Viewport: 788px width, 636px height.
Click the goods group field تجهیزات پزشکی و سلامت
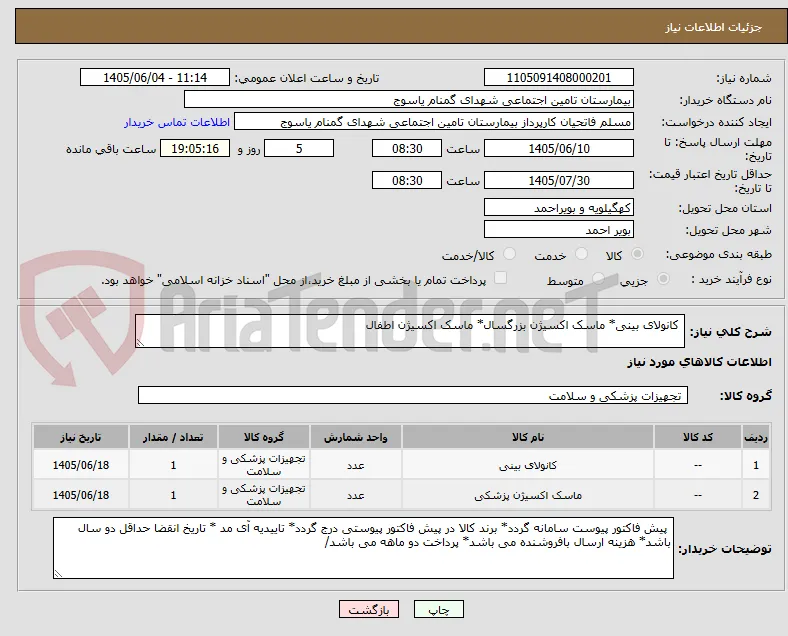(x=413, y=395)
